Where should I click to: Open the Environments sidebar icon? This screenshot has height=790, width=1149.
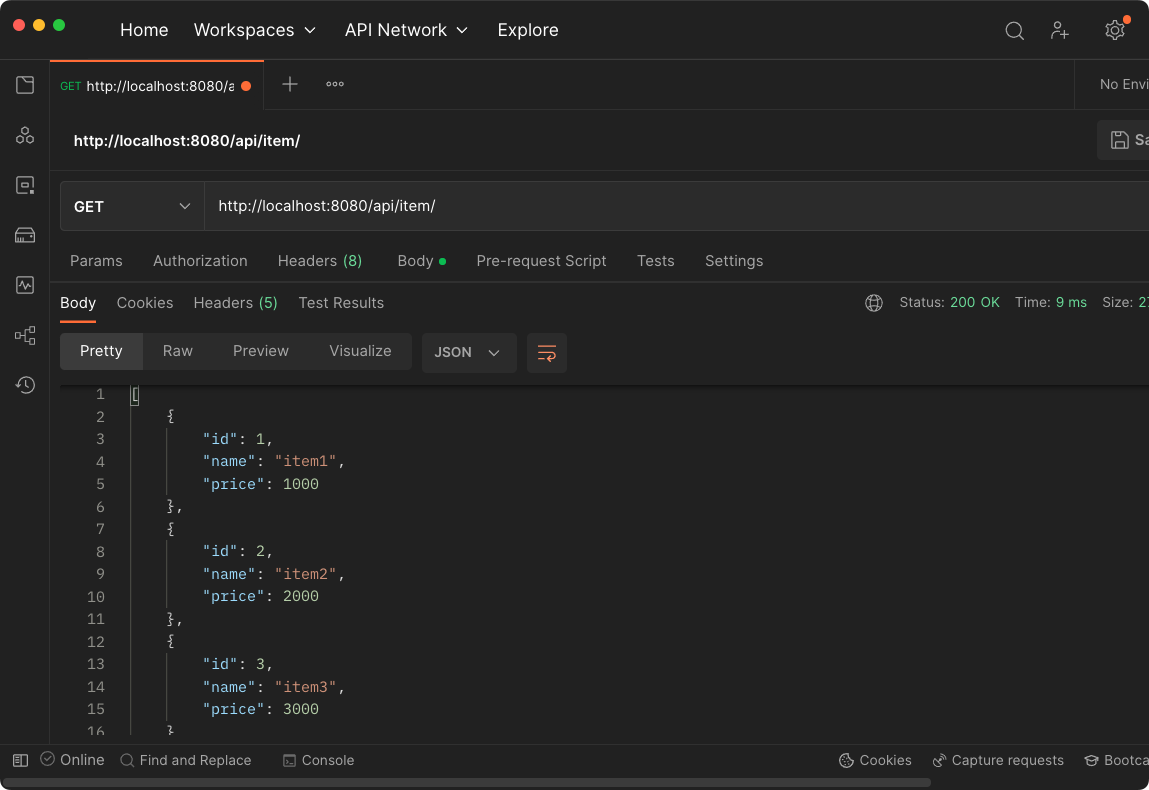25,185
